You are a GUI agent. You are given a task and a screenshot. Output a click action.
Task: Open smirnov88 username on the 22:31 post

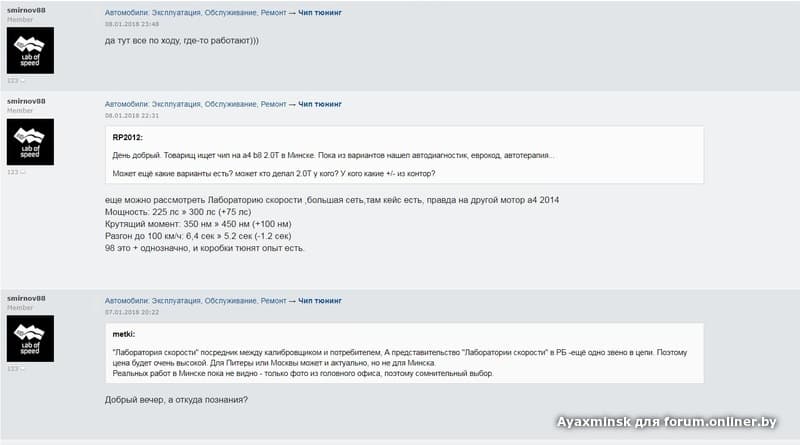tap(26, 102)
